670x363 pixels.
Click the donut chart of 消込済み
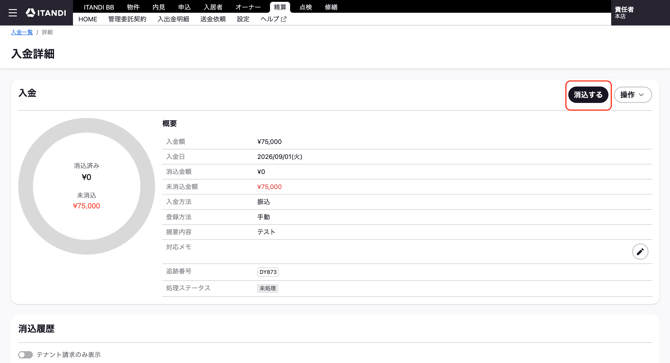(x=87, y=186)
